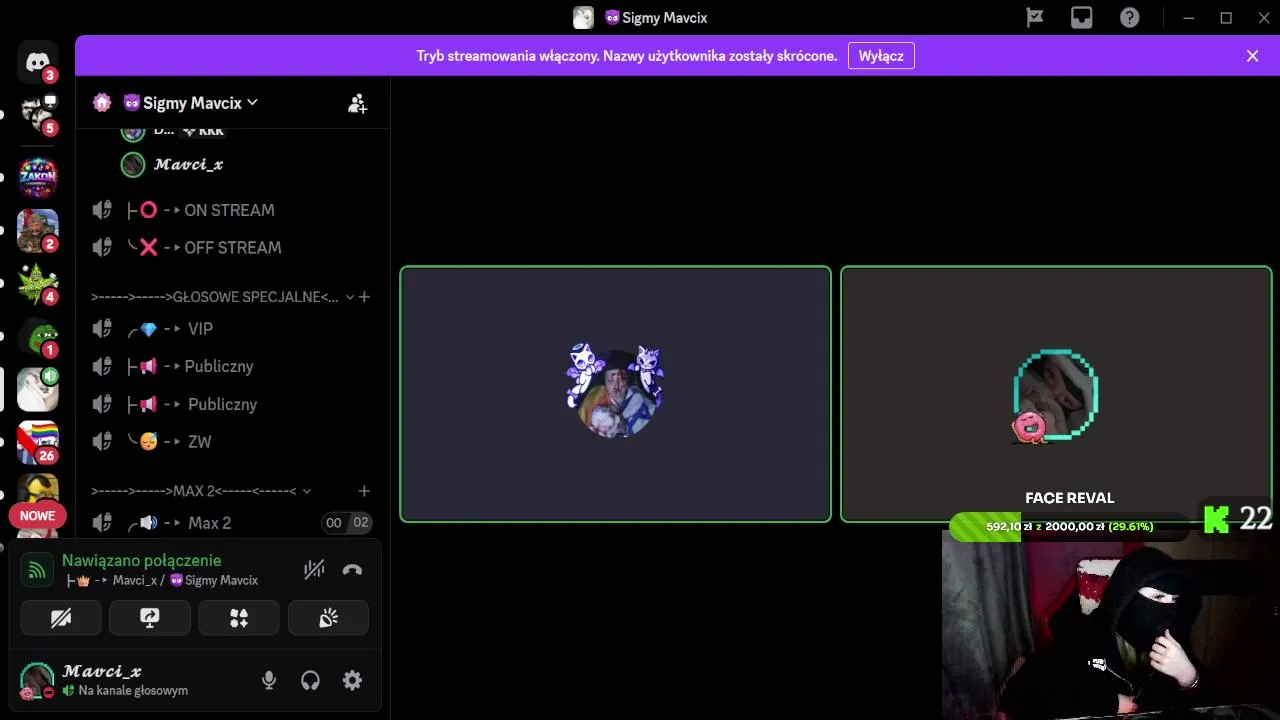The width and height of the screenshot is (1280, 720).
Task: Mute the microphone
Action: 269,681
